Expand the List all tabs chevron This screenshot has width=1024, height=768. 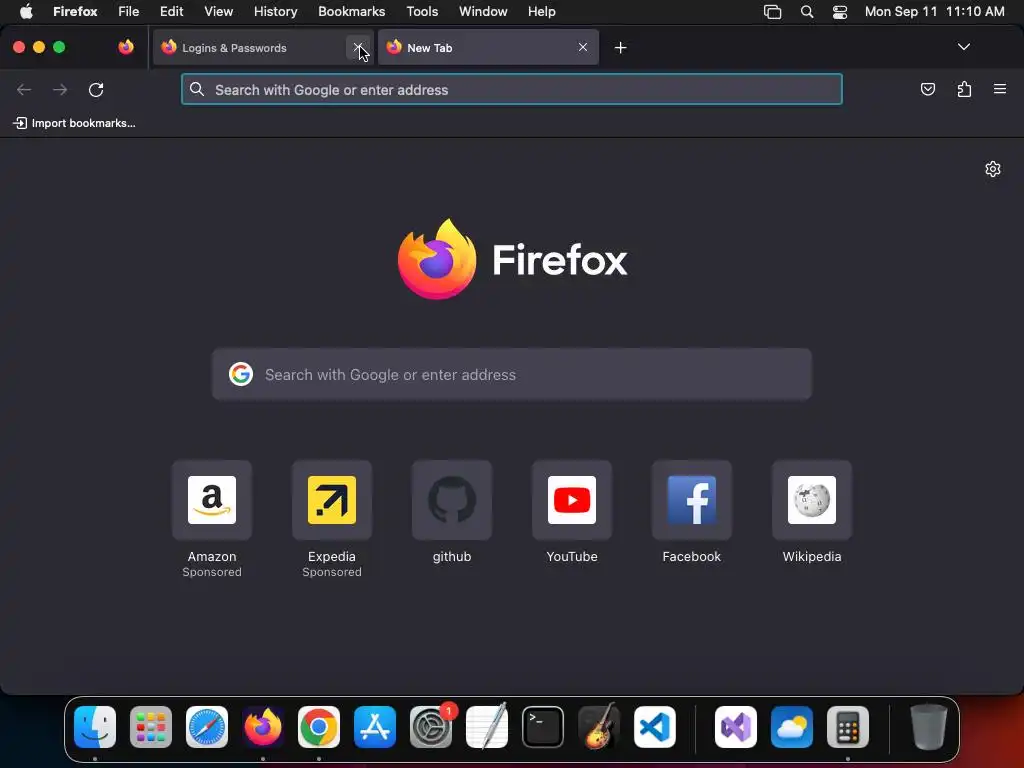click(963, 47)
